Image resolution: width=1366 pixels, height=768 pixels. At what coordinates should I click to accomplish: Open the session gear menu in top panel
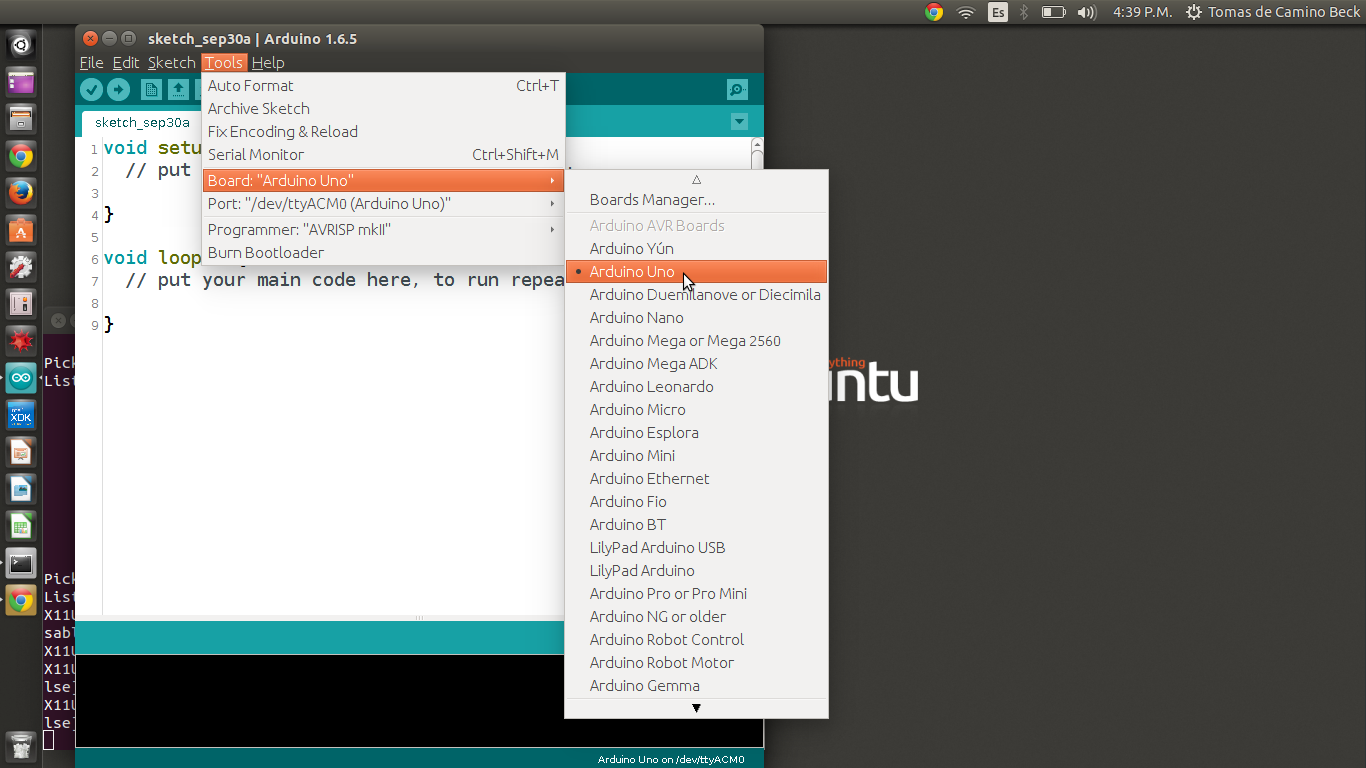pyautogui.click(x=1193, y=12)
